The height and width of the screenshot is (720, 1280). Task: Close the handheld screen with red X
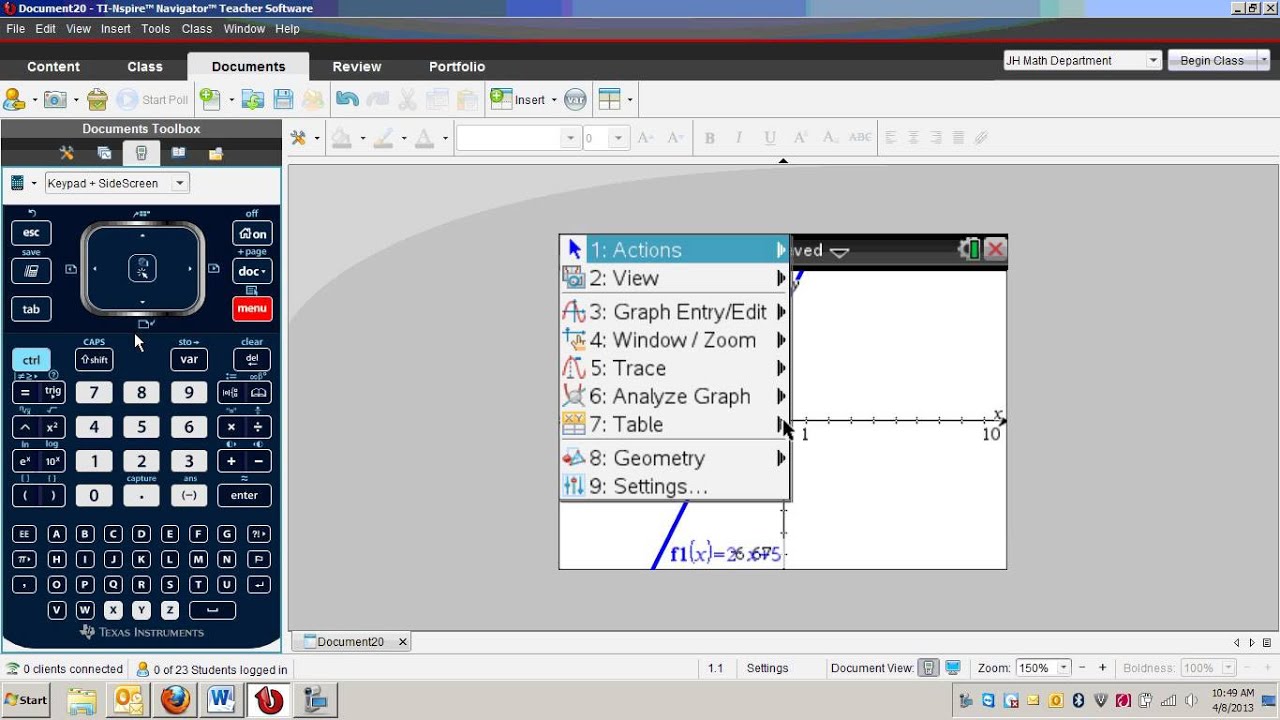click(995, 250)
